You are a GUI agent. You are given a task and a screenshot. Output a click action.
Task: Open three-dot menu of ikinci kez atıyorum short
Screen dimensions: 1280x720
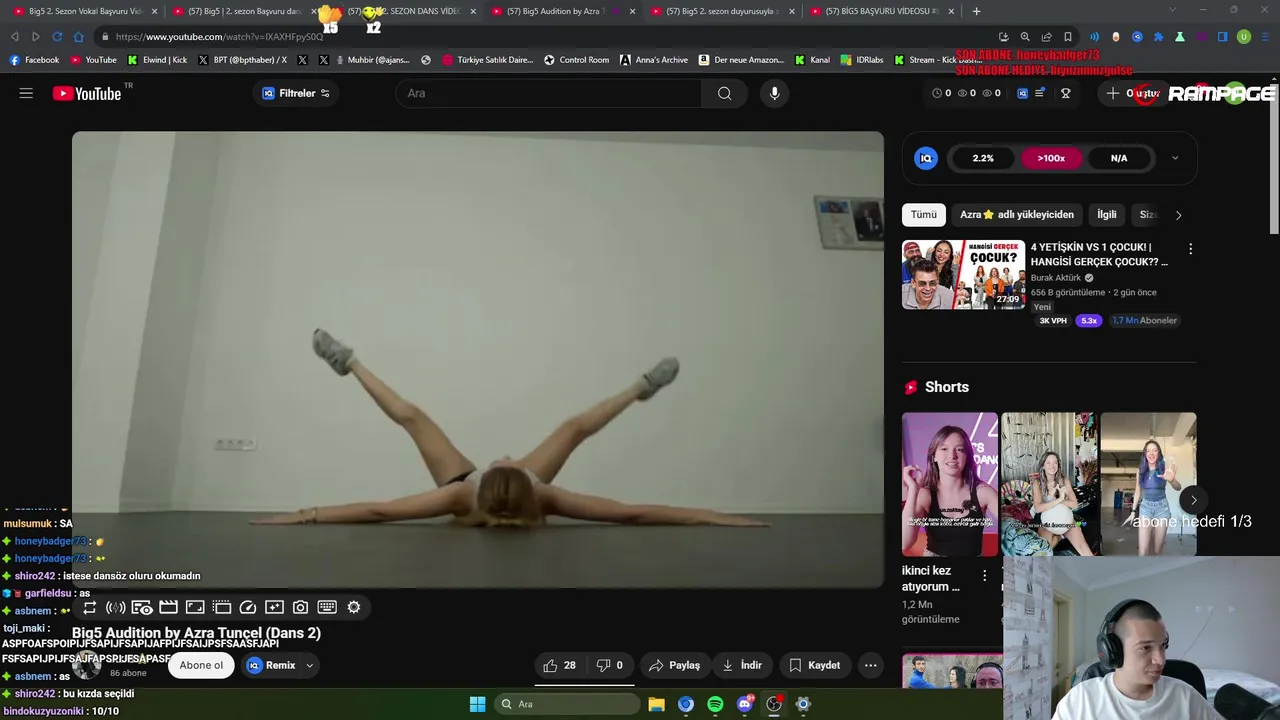pos(984,575)
